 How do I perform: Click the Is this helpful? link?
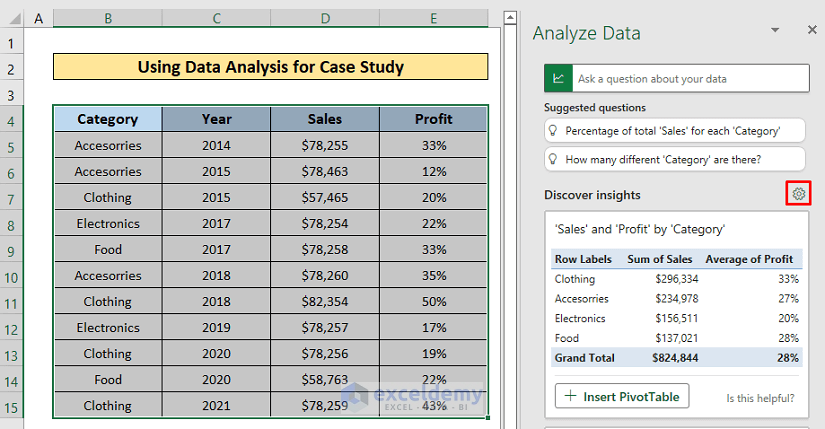click(760, 398)
